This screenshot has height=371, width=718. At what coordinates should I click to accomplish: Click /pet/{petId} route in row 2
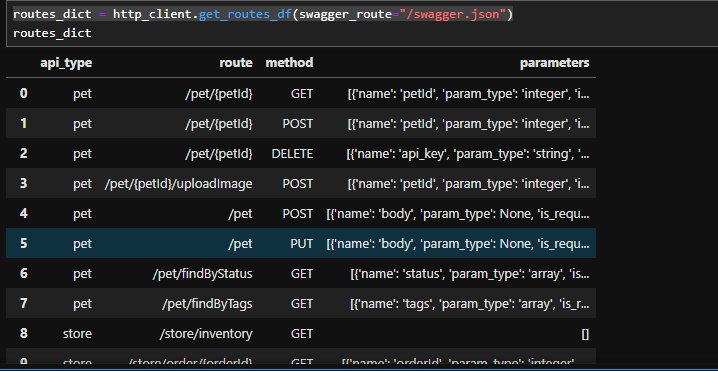pyautogui.click(x=219, y=154)
